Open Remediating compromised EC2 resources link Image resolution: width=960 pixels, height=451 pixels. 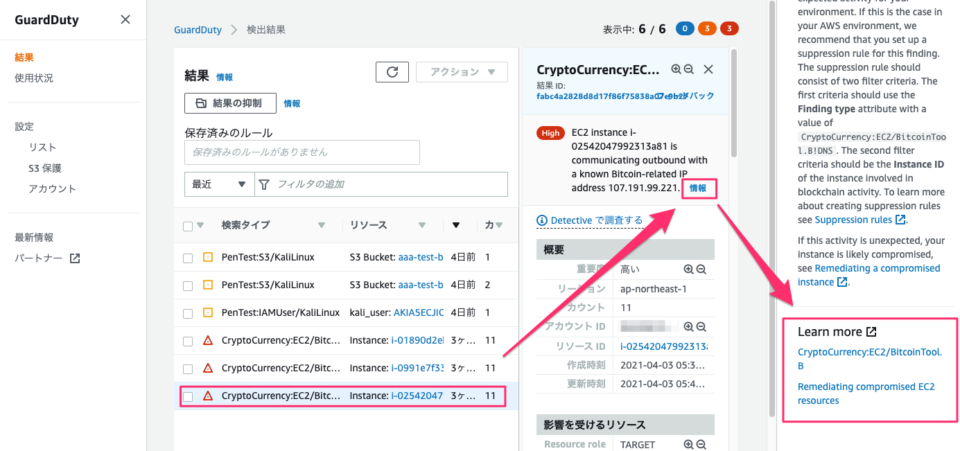point(866,393)
